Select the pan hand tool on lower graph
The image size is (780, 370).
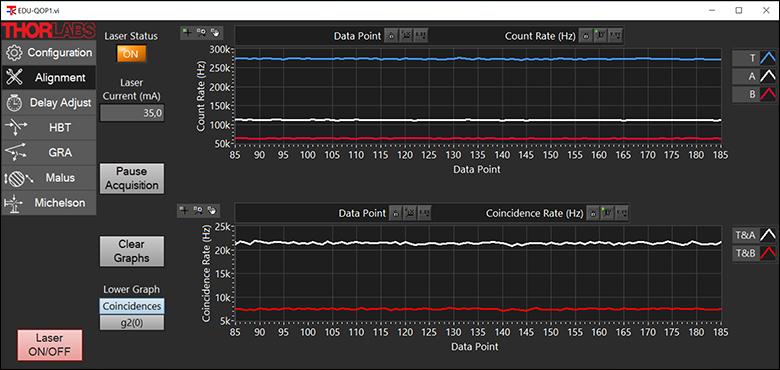[211, 211]
